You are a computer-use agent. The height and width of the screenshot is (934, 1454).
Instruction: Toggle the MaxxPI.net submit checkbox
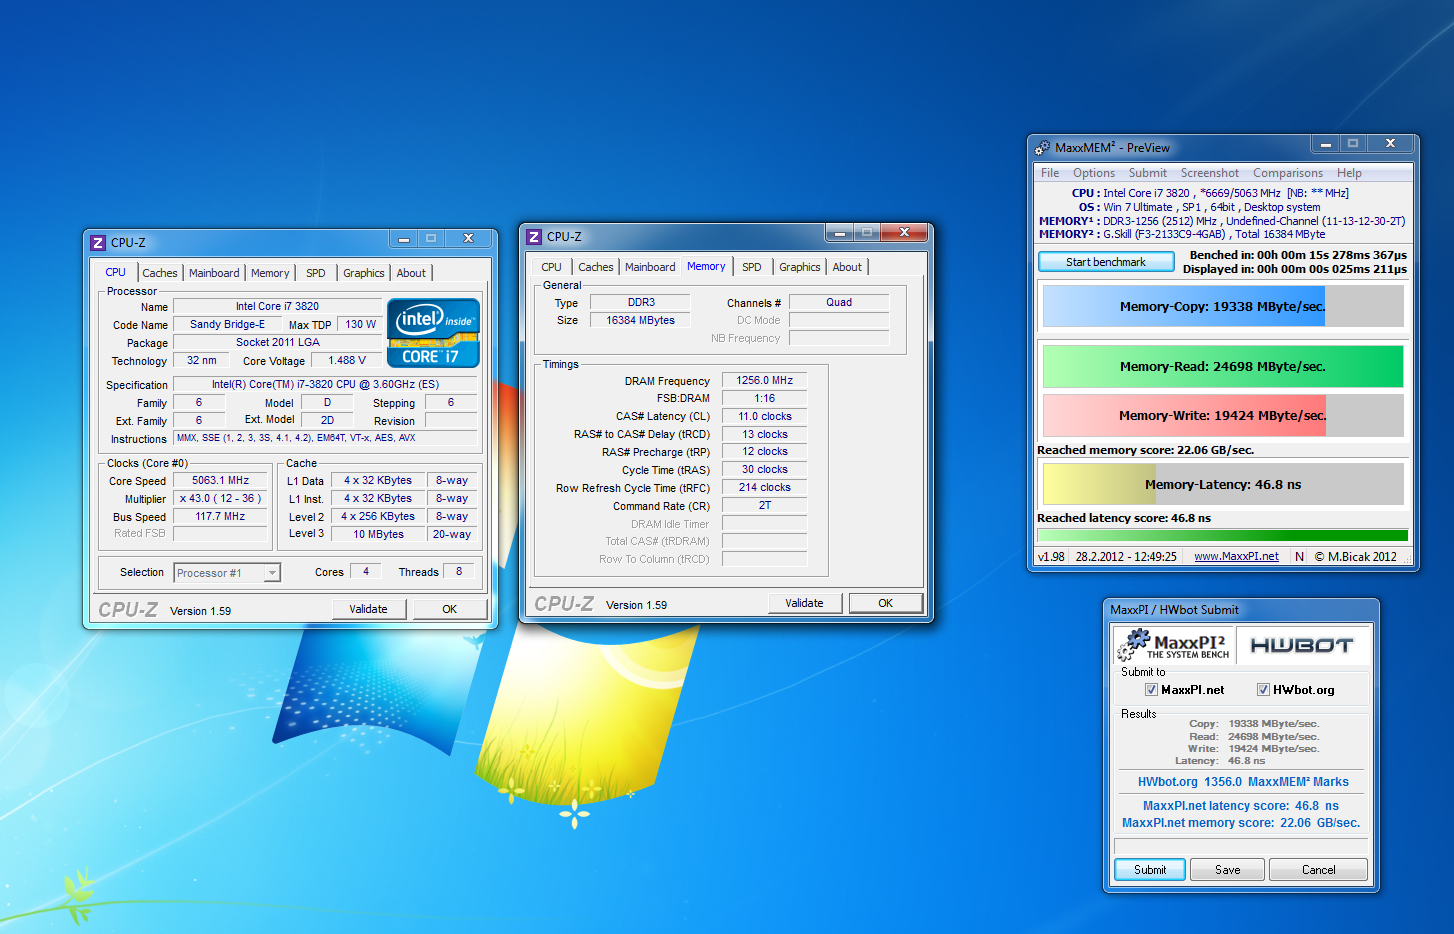[1151, 690]
